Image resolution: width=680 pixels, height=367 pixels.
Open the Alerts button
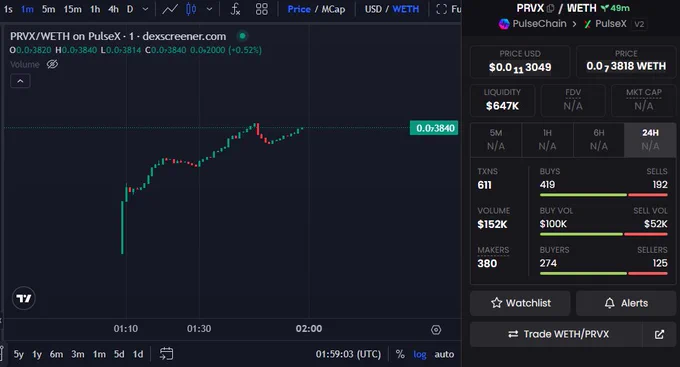[626, 303]
